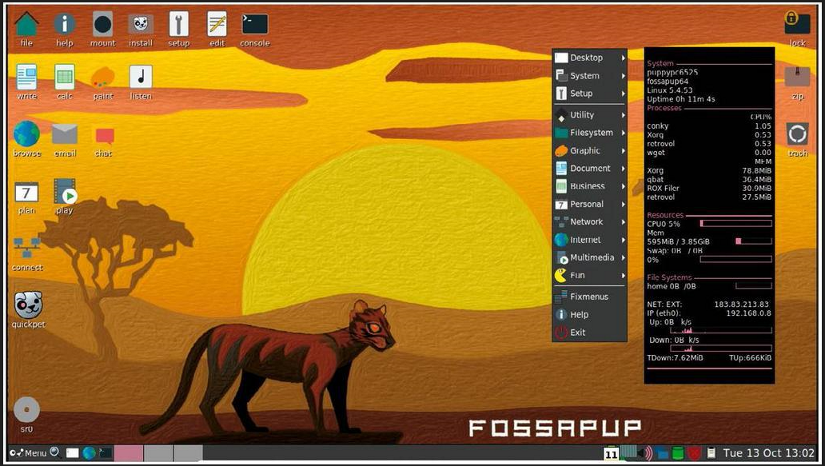Screen dimensions: 825x466
Task: Expand the Internet submenu
Action: pos(590,240)
